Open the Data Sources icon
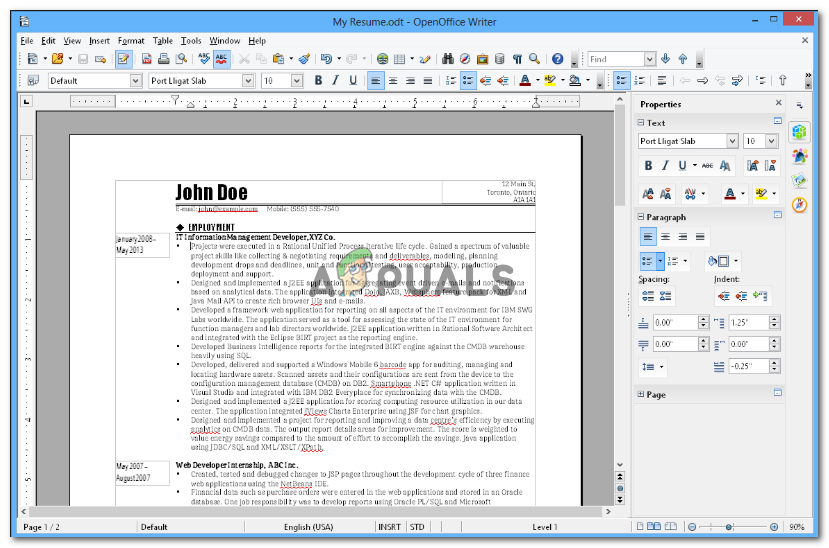The width and height of the screenshot is (829, 548). (500, 59)
